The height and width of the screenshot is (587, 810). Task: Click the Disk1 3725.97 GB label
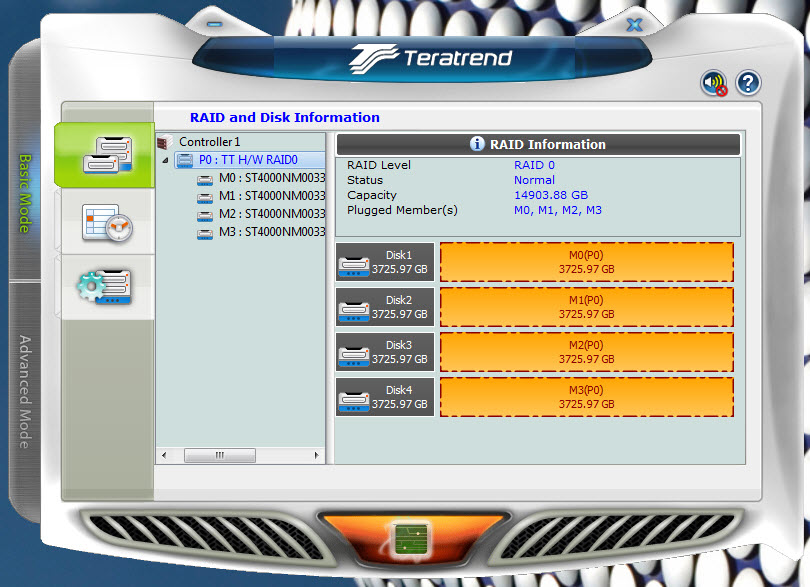click(399, 262)
